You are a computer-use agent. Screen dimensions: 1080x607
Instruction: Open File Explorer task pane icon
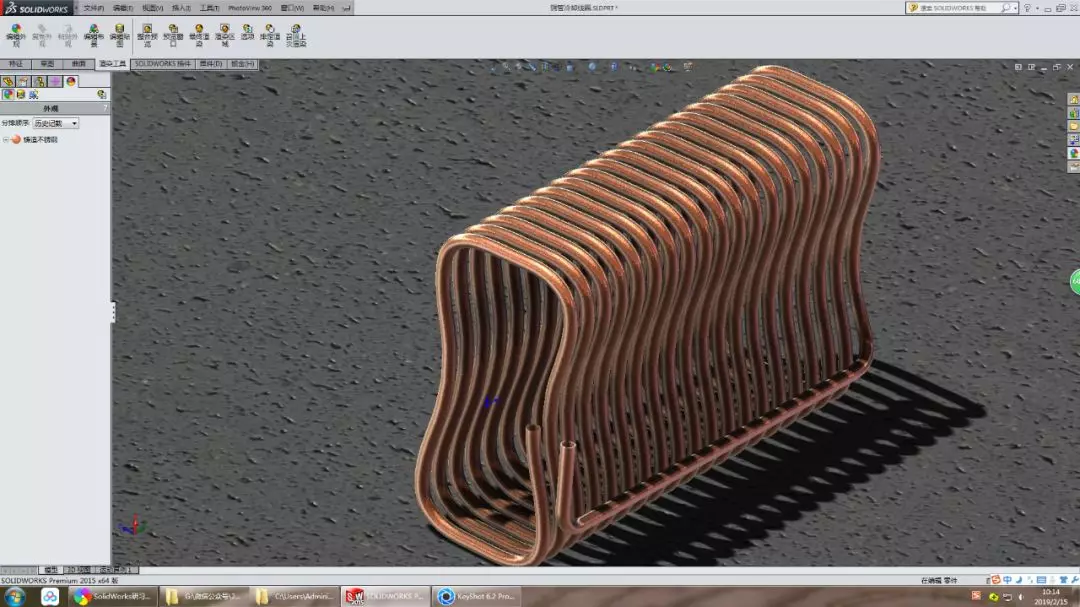point(1073,126)
